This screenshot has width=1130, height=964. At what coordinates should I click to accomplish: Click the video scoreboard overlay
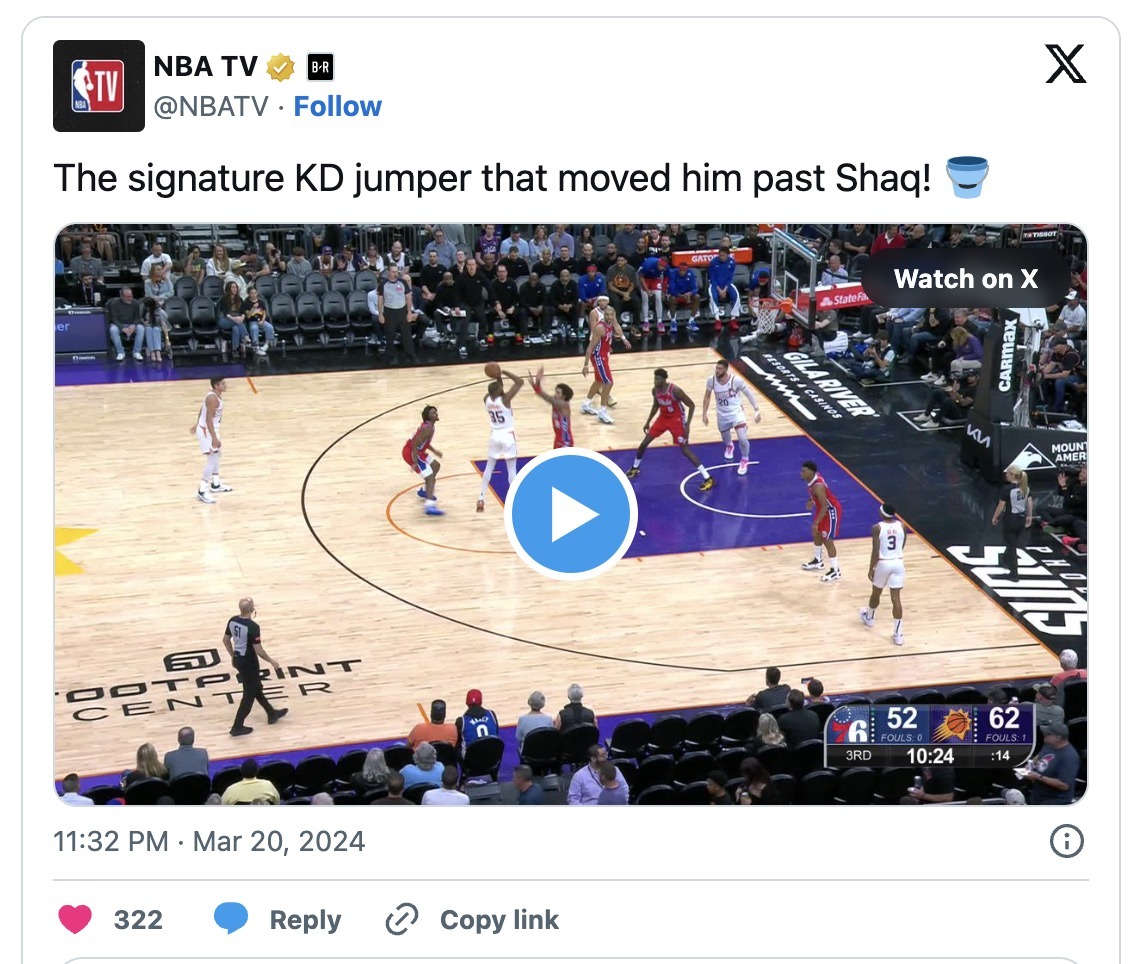930,735
